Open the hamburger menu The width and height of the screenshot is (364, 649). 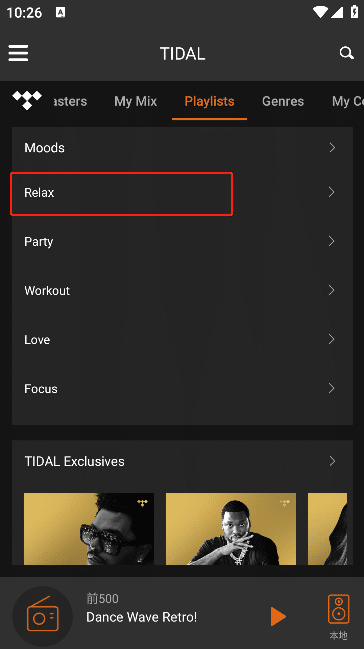tap(18, 53)
